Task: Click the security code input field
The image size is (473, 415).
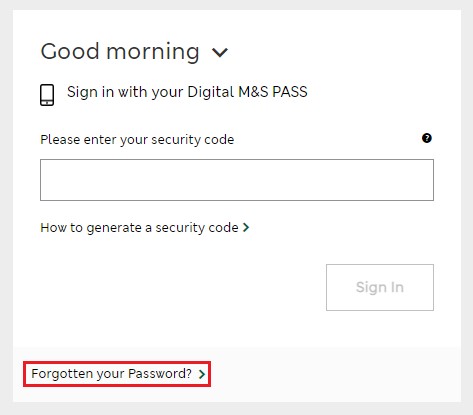Action: click(x=237, y=180)
